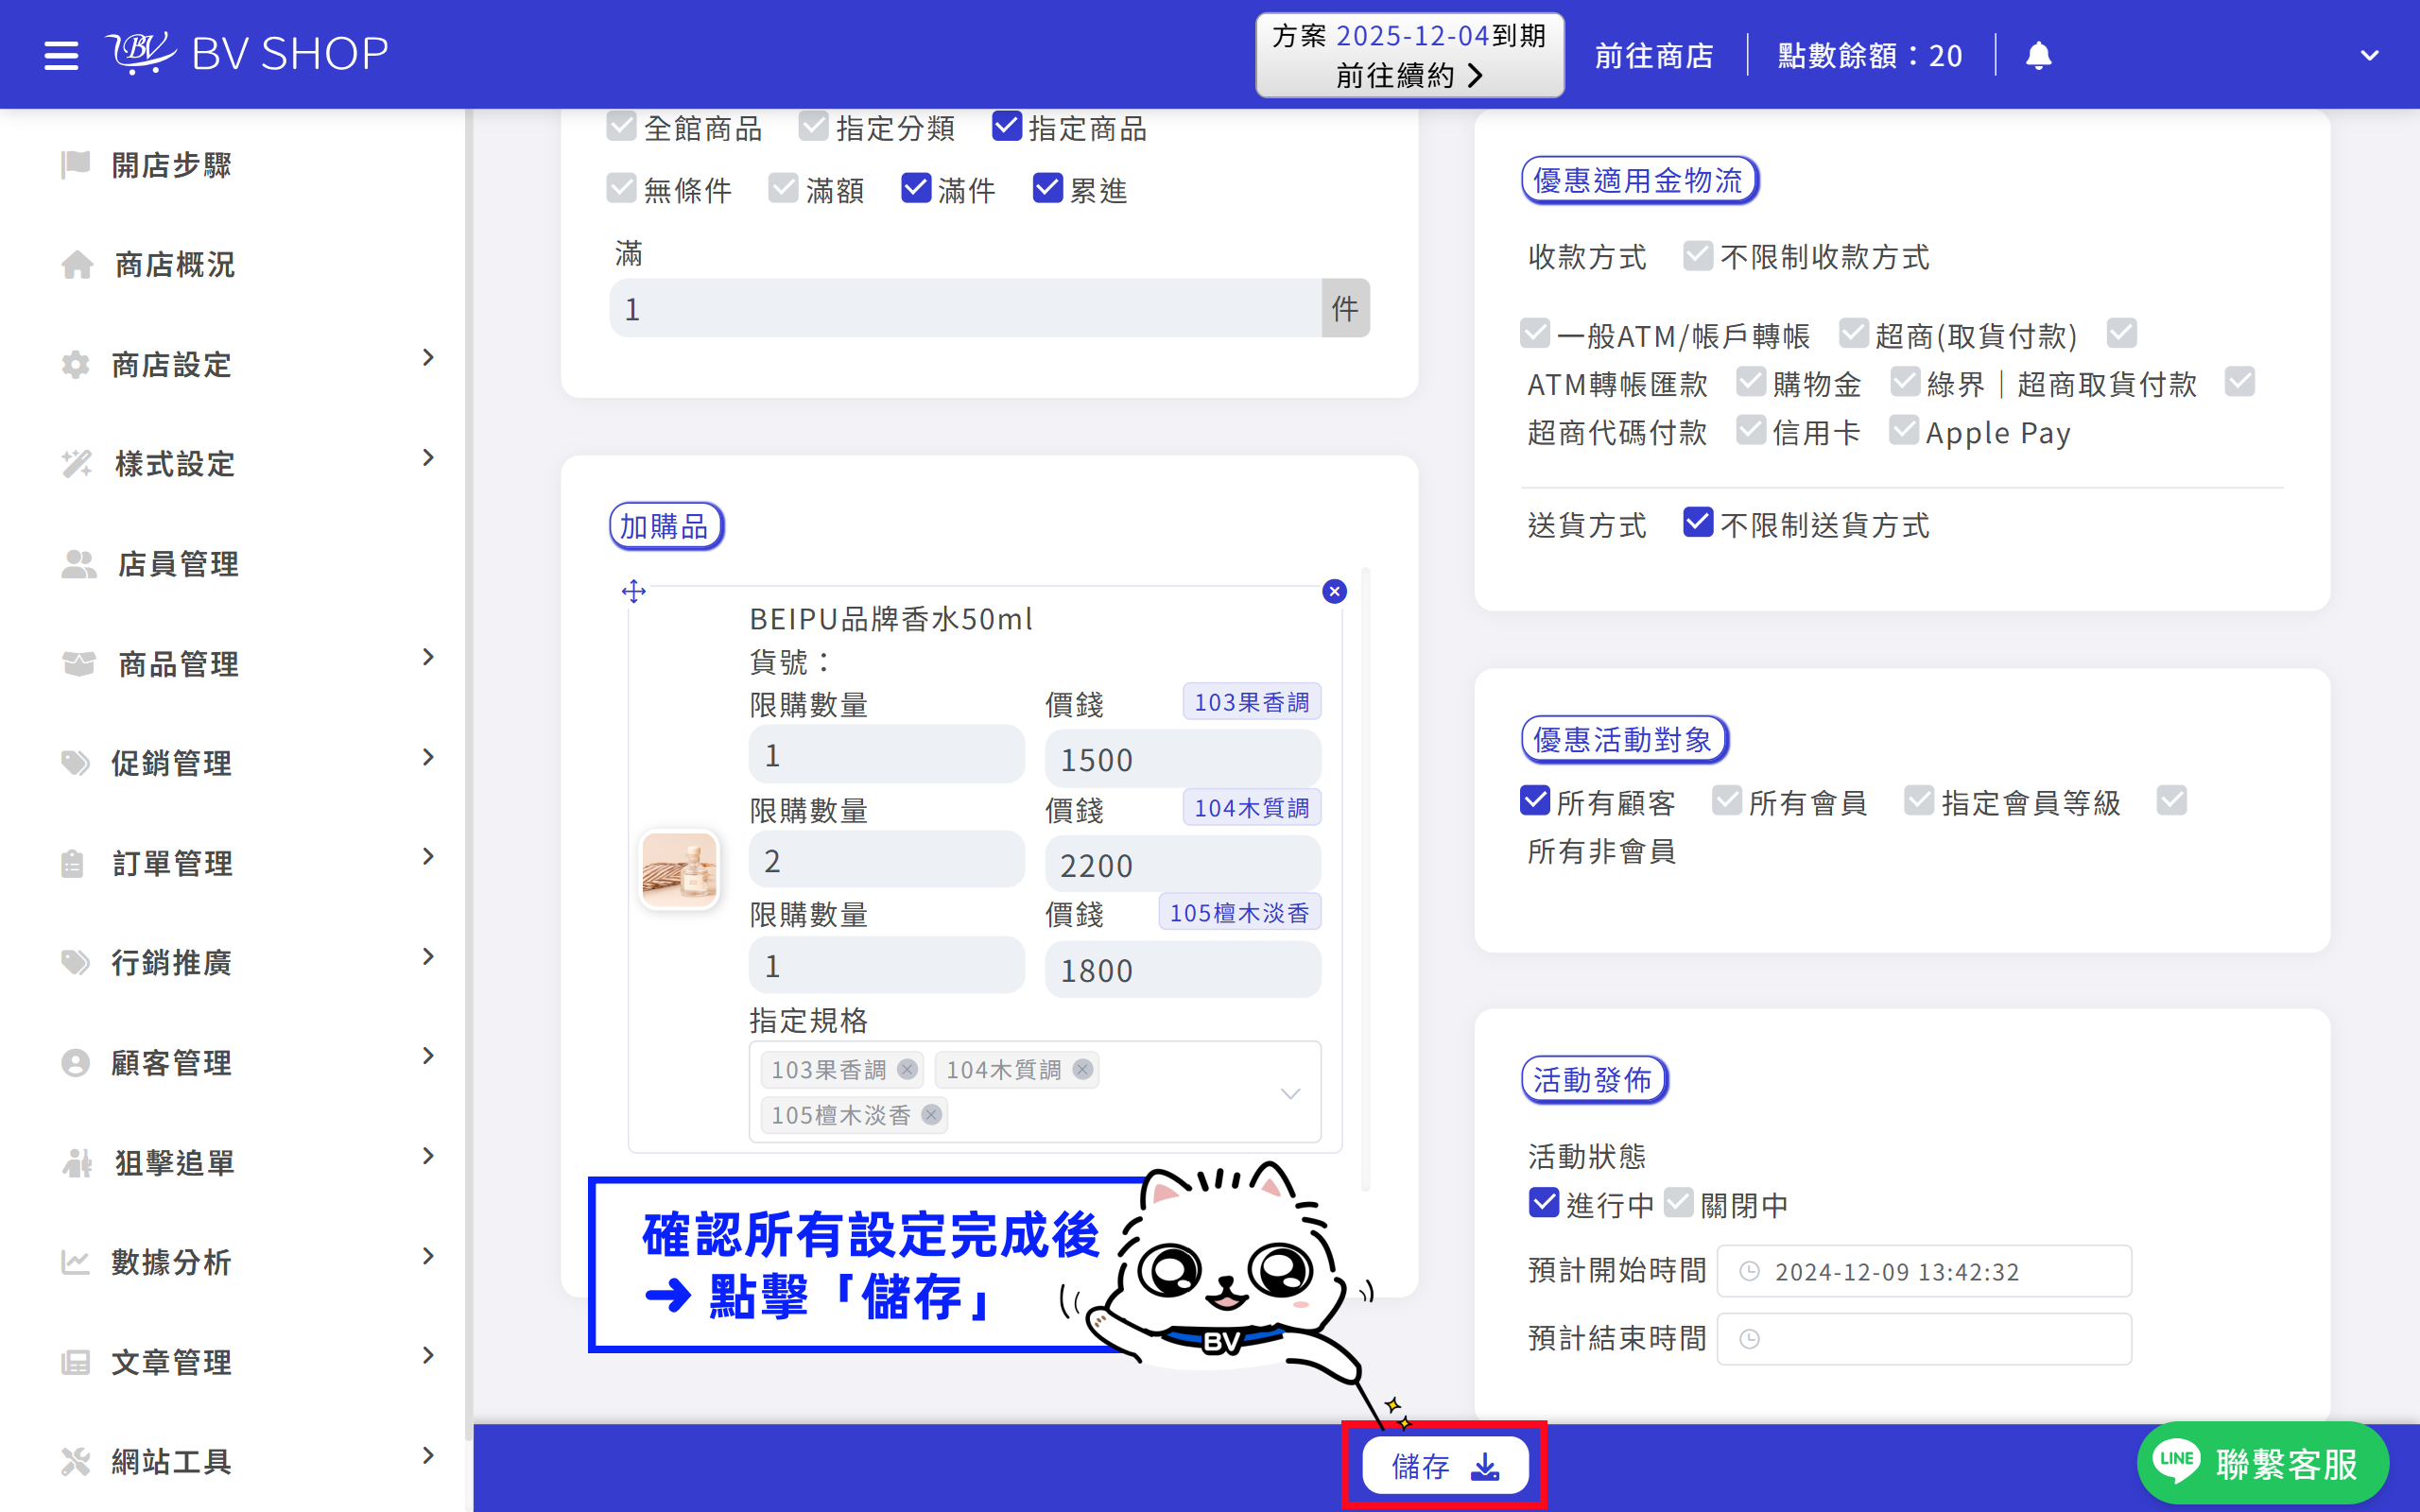Click the move handle on the add-on product
This screenshot has height=1512, width=2420.
click(x=634, y=591)
